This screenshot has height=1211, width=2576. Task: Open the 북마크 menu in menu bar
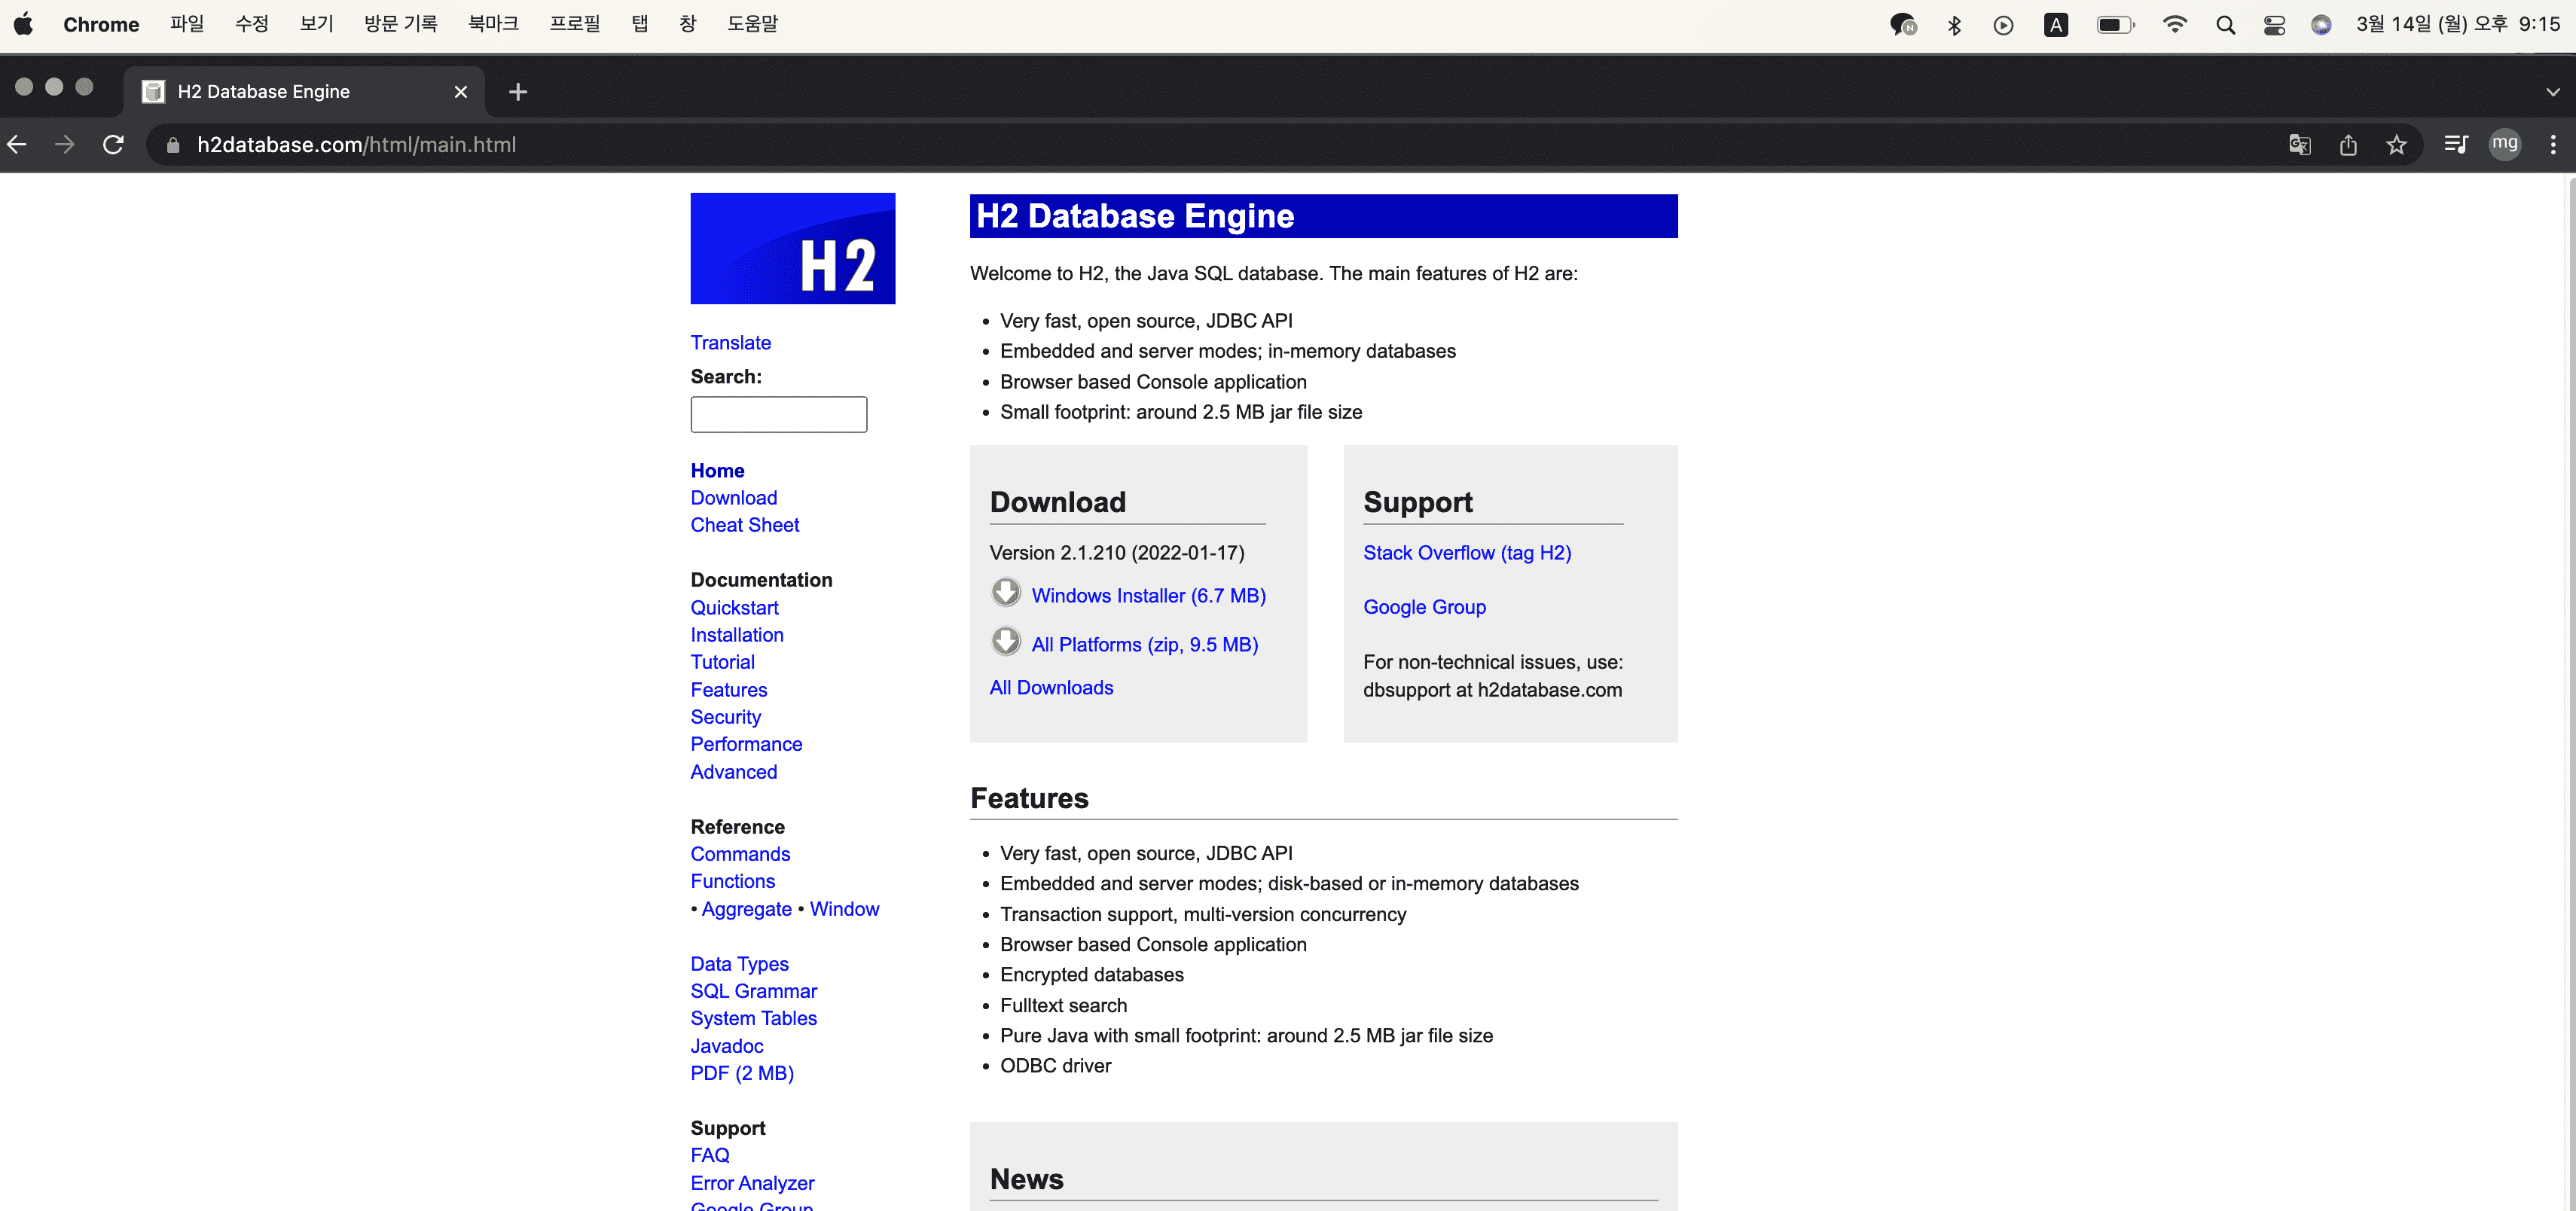[493, 24]
